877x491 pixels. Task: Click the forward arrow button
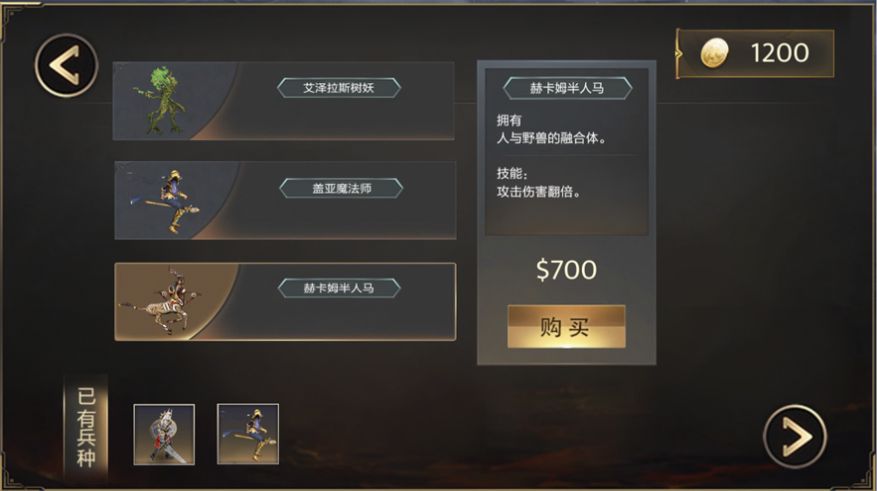point(795,436)
